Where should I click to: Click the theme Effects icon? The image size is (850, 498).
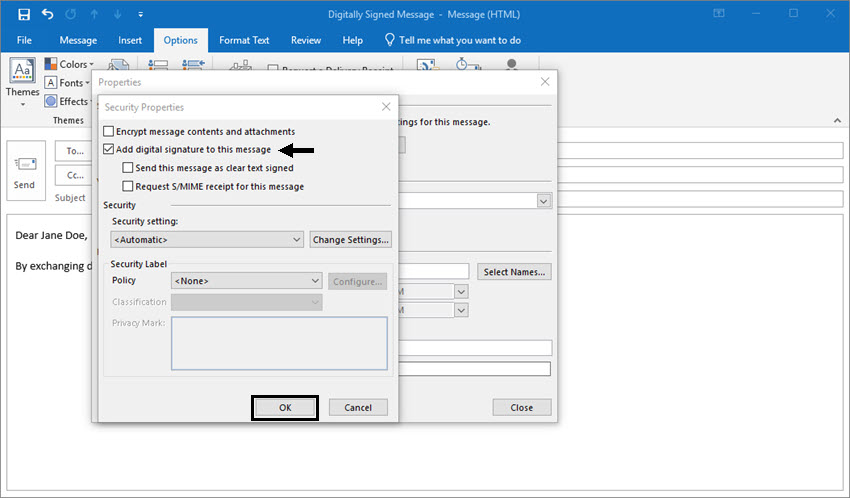coord(50,101)
